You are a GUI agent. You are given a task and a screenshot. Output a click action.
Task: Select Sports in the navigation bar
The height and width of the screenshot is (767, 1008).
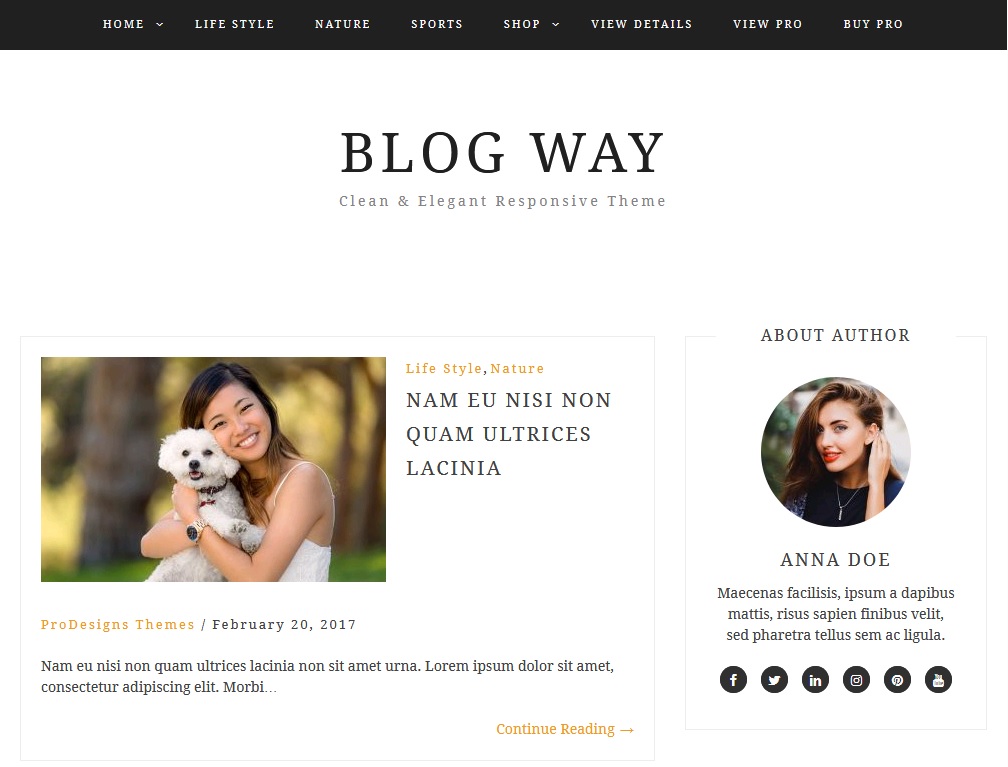point(437,24)
